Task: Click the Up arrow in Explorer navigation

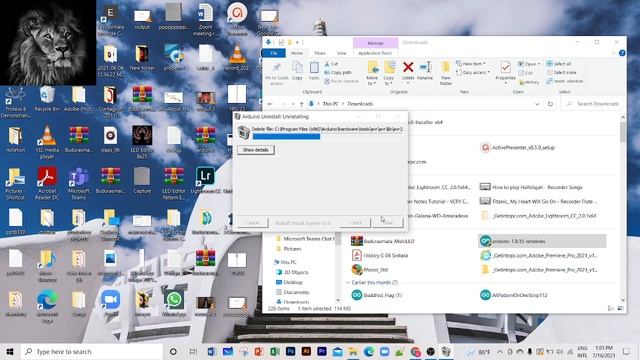Action: (302, 104)
